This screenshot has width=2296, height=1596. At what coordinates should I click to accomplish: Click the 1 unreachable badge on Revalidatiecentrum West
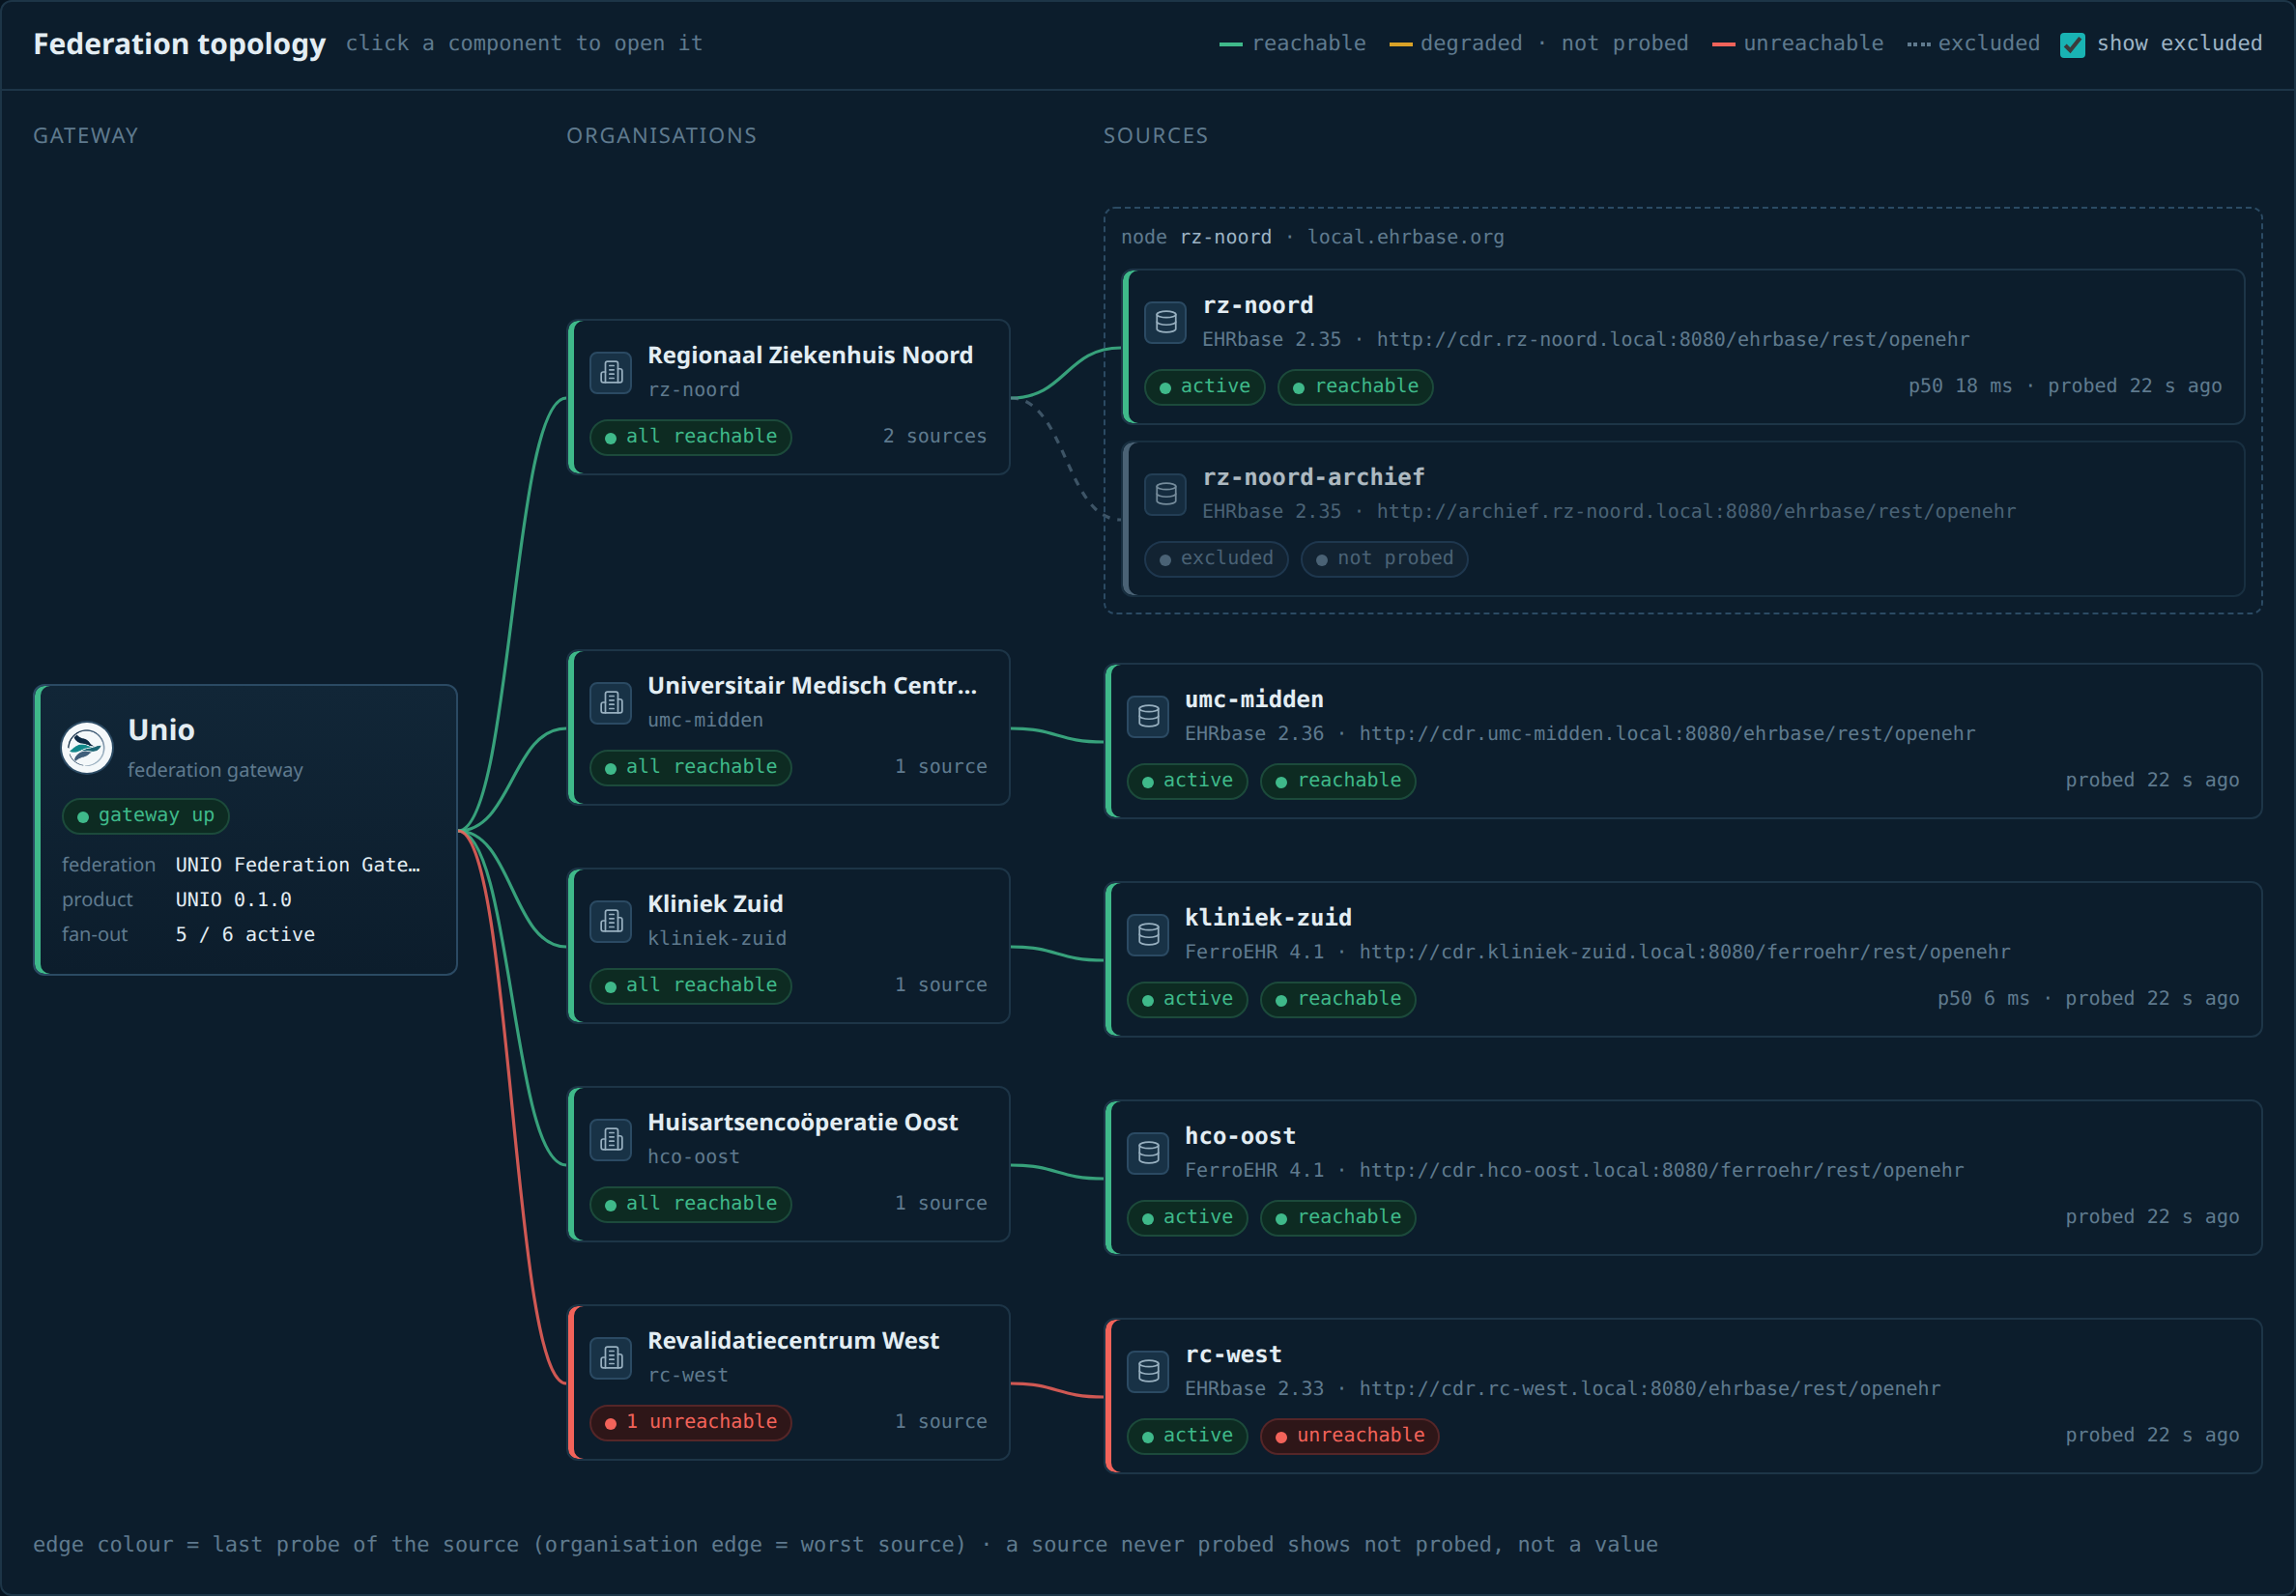coord(691,1422)
